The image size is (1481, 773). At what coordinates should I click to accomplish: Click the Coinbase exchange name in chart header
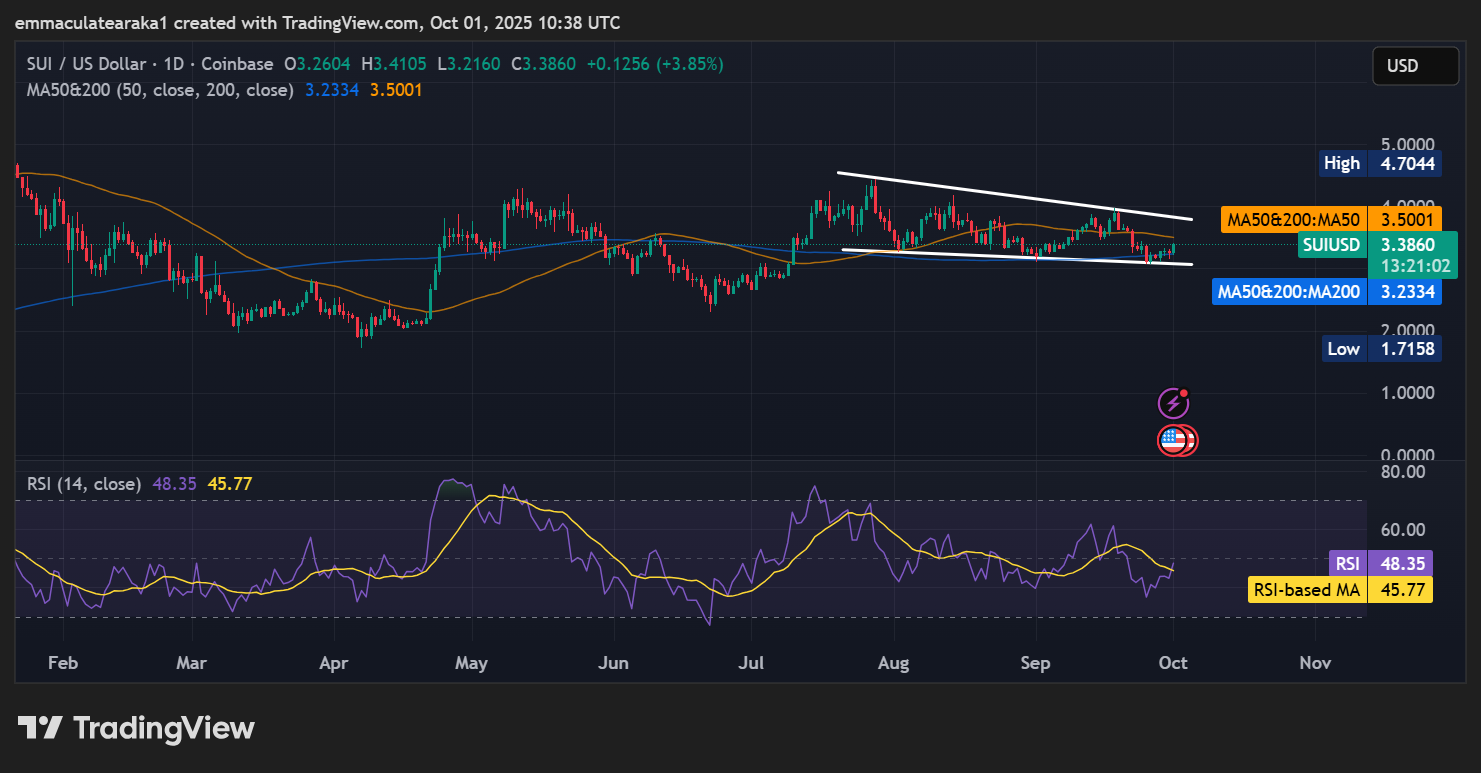pyautogui.click(x=237, y=64)
